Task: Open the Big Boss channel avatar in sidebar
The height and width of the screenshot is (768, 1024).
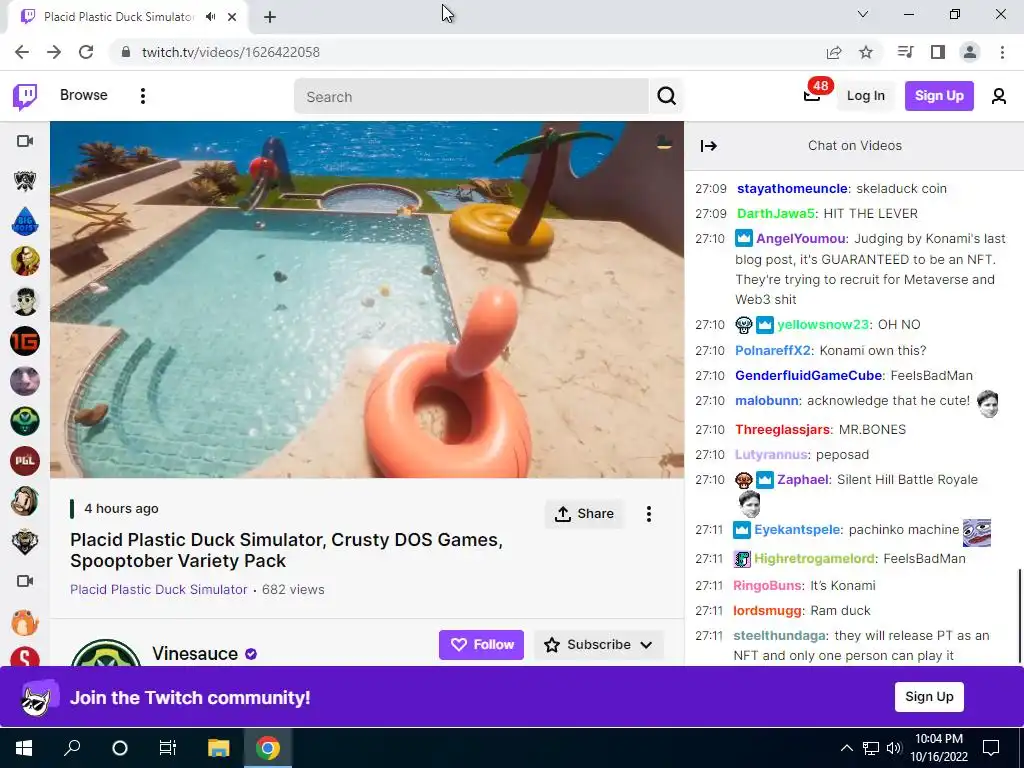Action: coord(25,221)
